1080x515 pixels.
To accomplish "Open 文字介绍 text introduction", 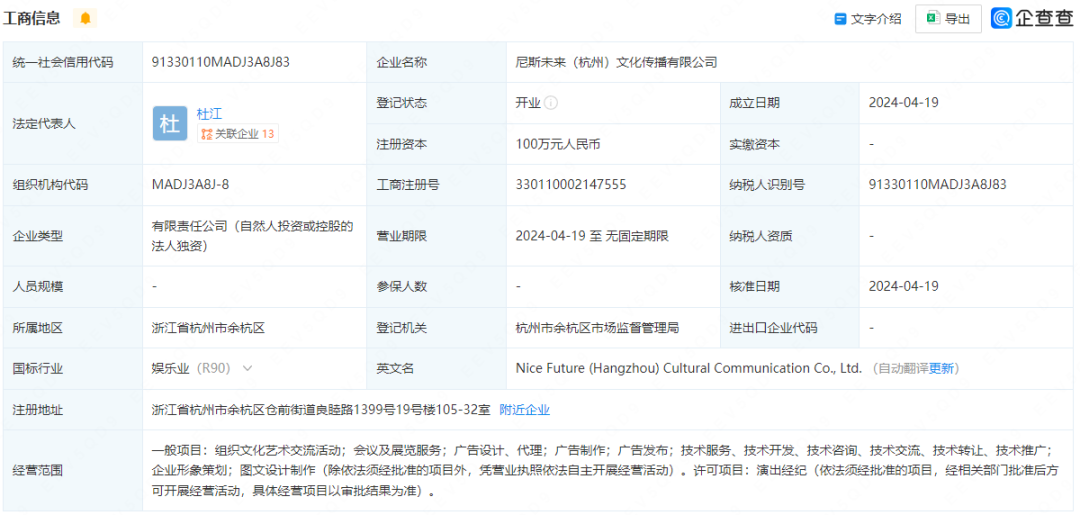I will [868, 19].
